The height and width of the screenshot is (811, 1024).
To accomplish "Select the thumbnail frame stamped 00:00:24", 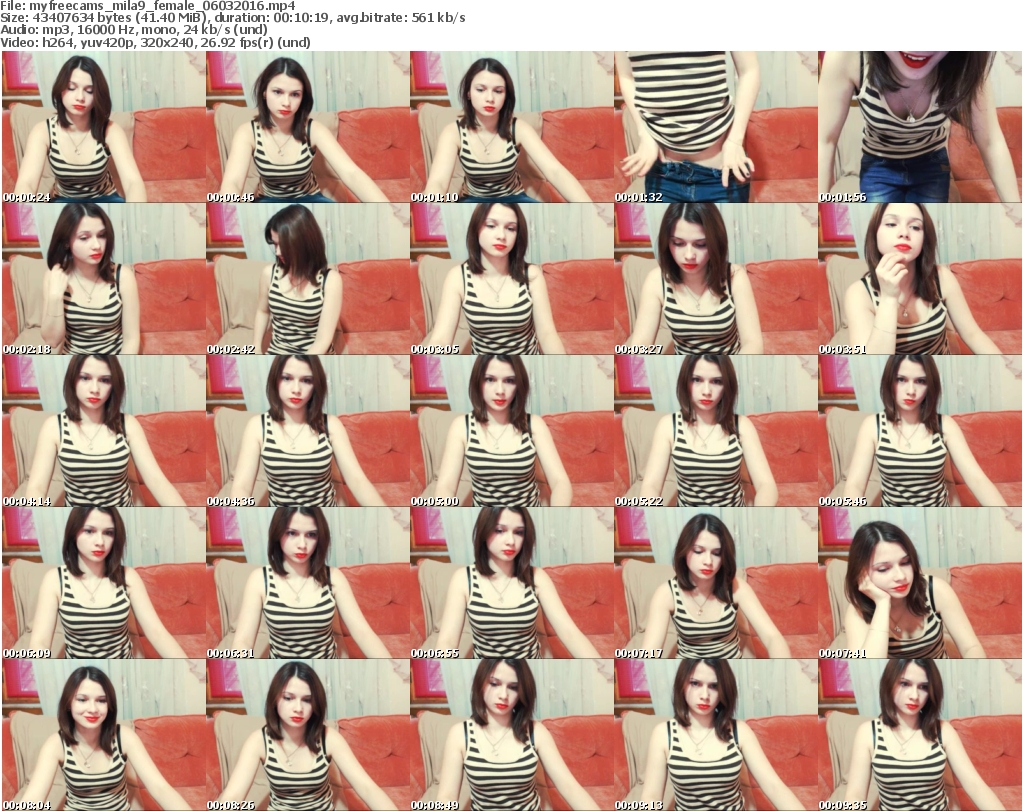I will tap(104, 127).
